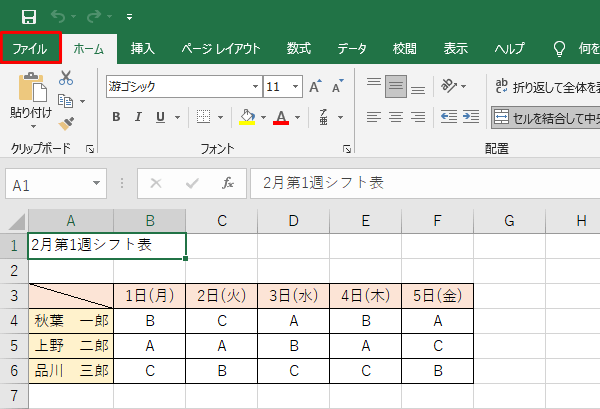Image resolution: width=600 pixels, height=409 pixels.
Task: Select Center horizontal align icon
Action: [x=396, y=117]
